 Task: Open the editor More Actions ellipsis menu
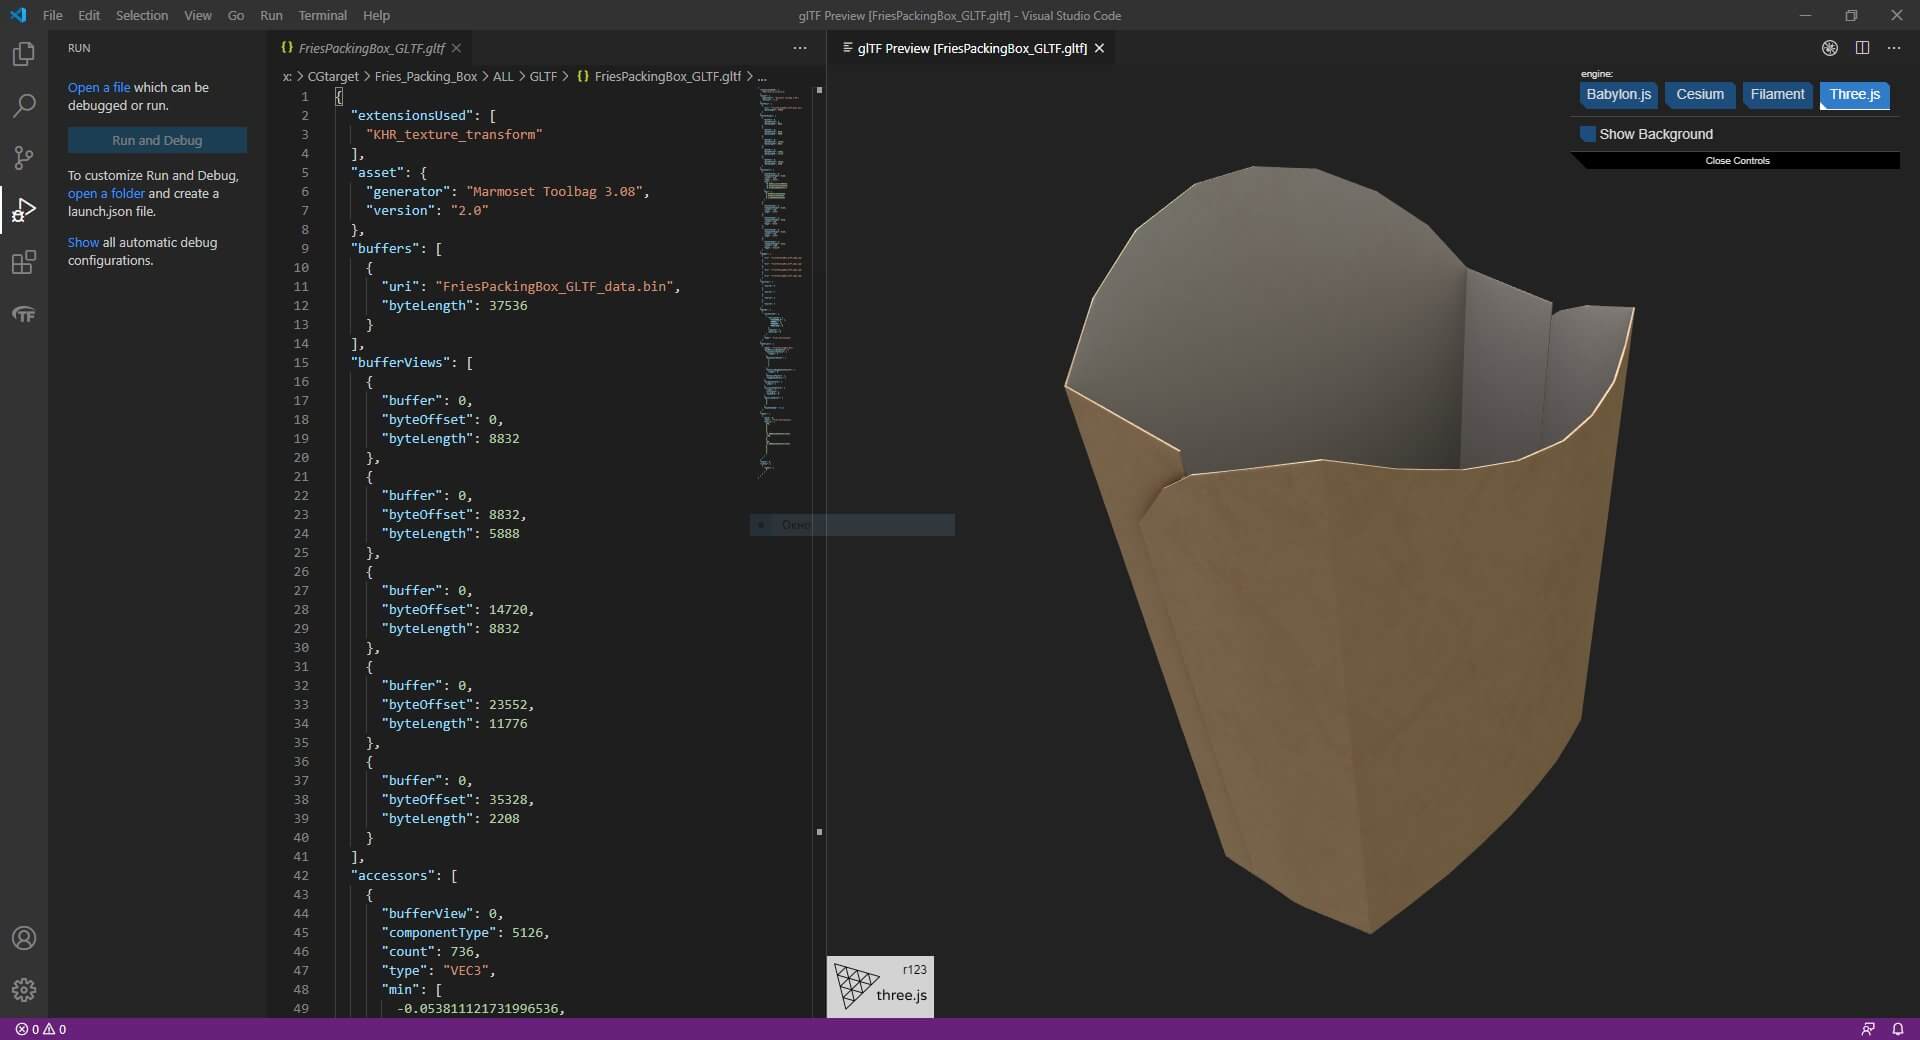coord(799,48)
